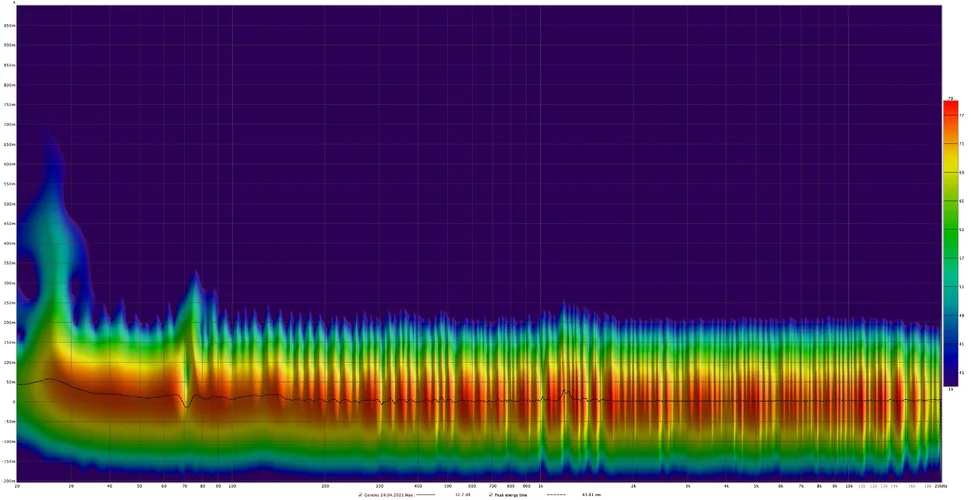
Task: Toggle the Genelec 24.04.2021 trace checkbox
Action: coord(360,494)
